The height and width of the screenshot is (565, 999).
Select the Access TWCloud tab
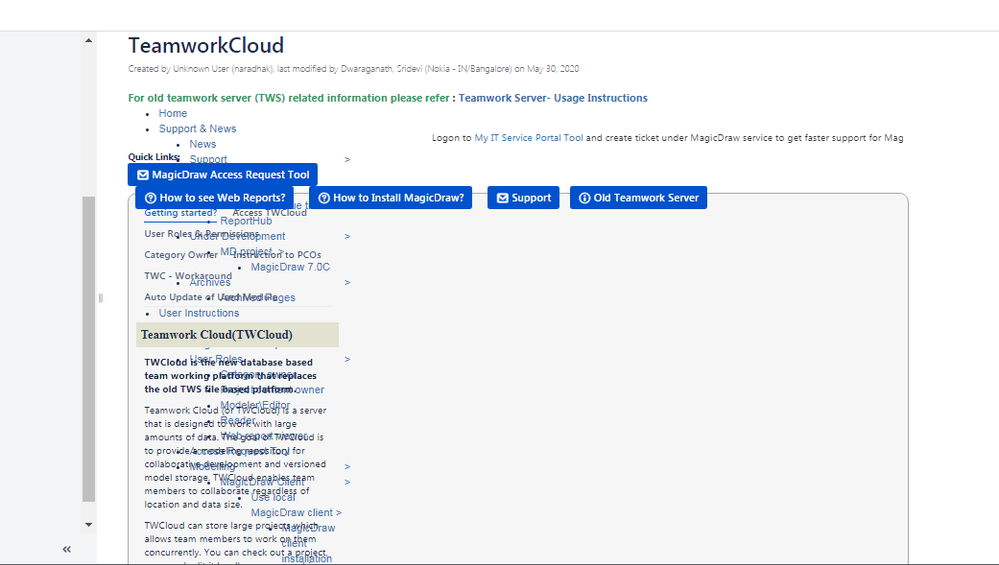coord(270,213)
